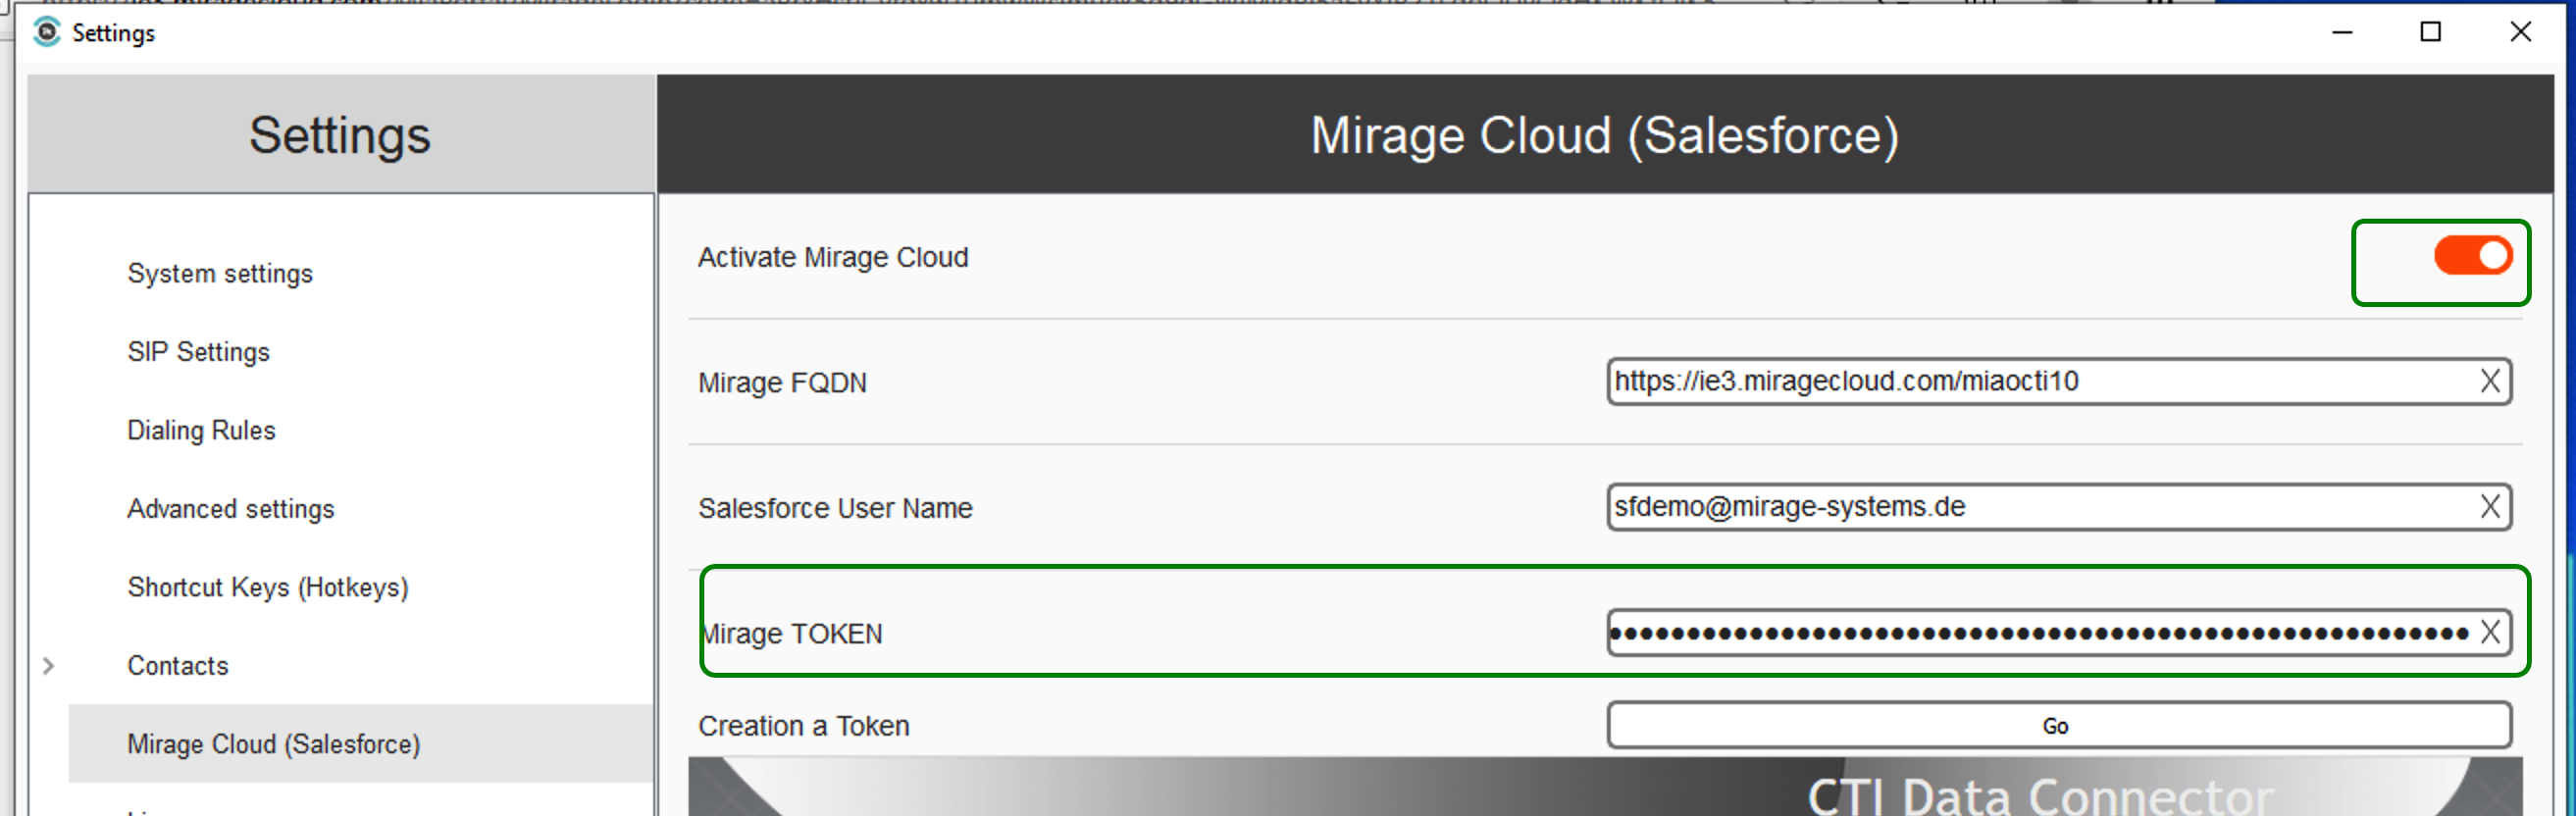2576x816 pixels.
Task: Click the Salesforce User Name label
Action: pyautogui.click(x=835, y=508)
